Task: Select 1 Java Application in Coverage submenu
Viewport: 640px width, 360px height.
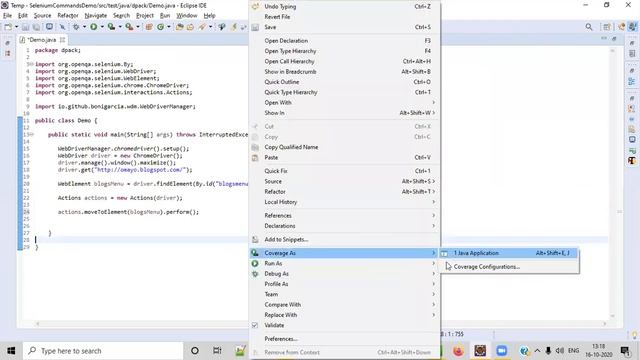Action: [x=509, y=253]
